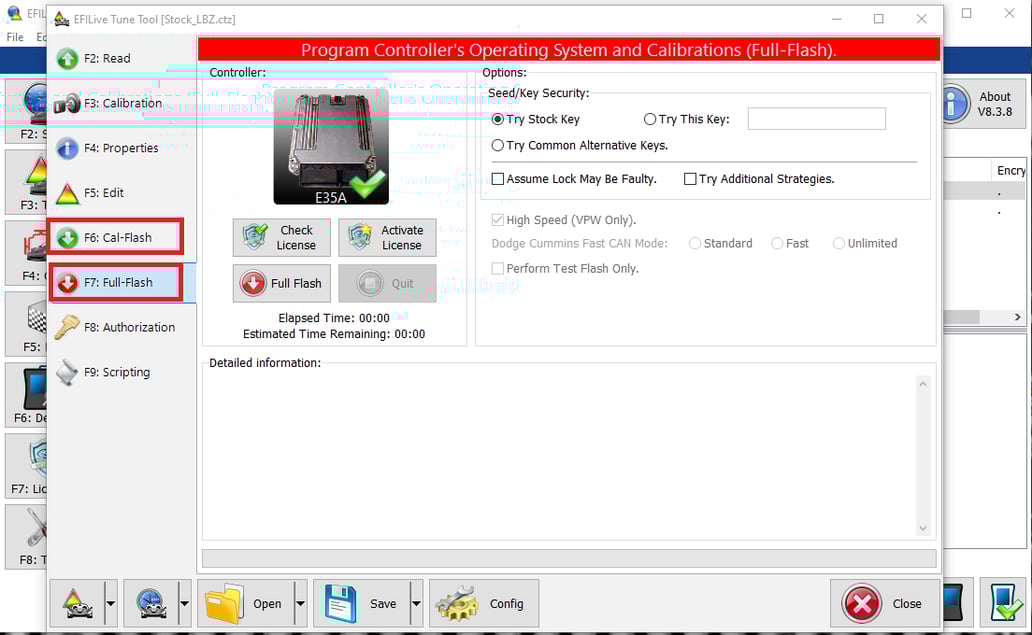Select the Try This Key option
Screen dimensions: 1032x635
pos(650,118)
